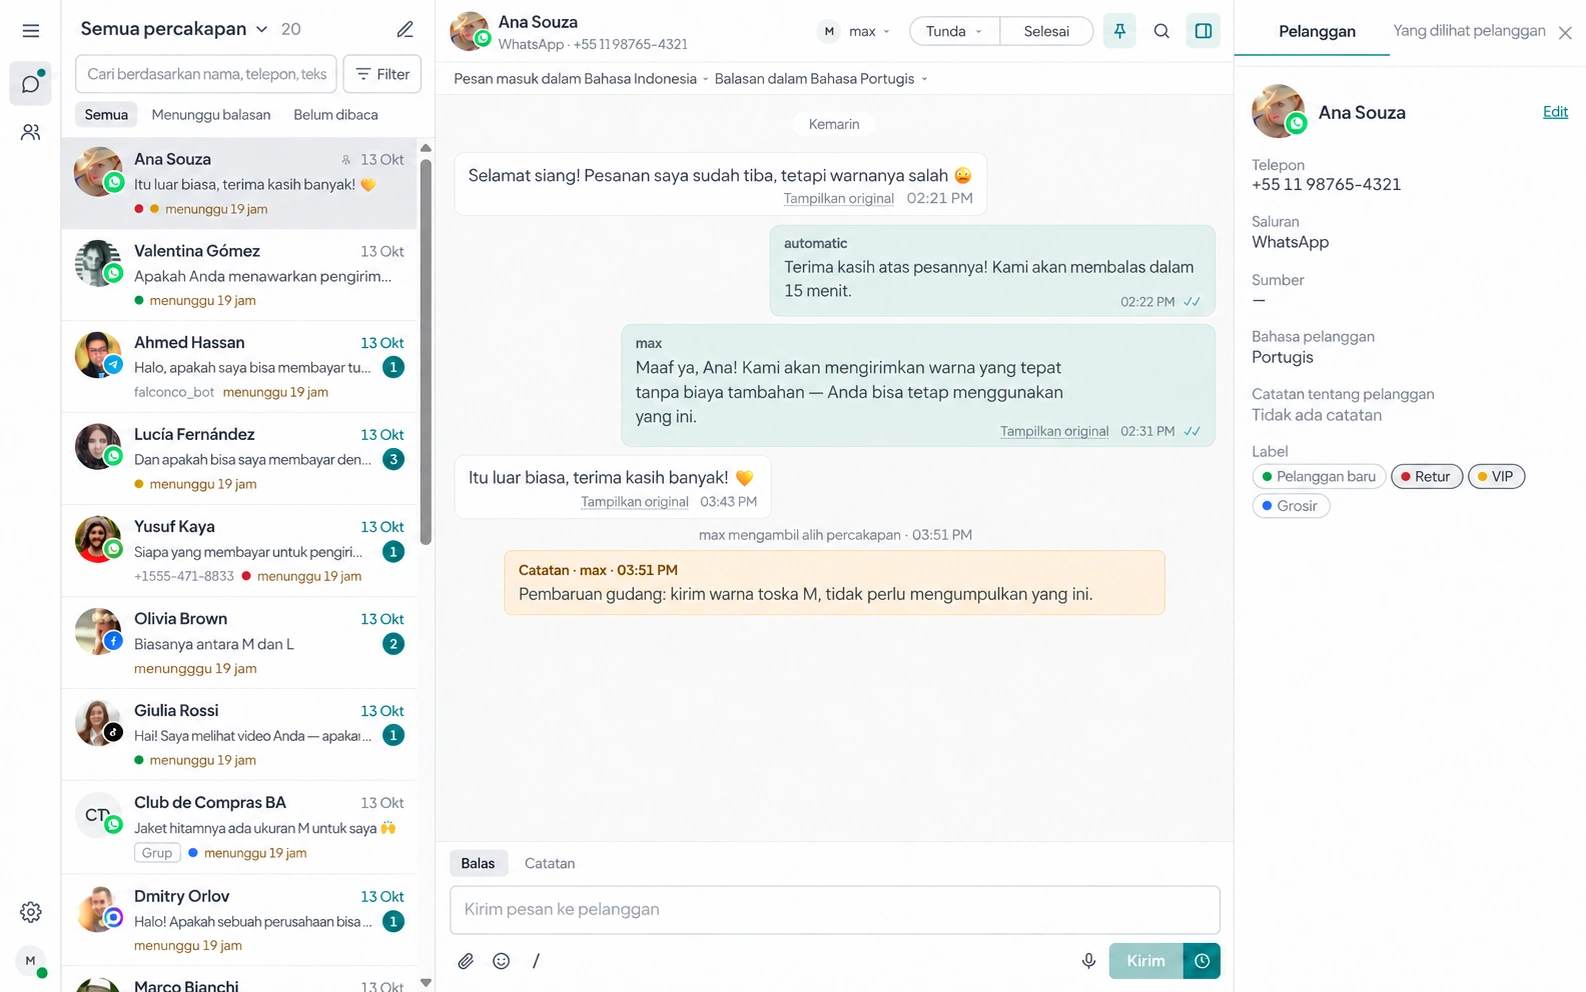The width and height of the screenshot is (1586, 992).
Task: Toggle the customer side panel visibility
Action: pyautogui.click(x=1203, y=31)
